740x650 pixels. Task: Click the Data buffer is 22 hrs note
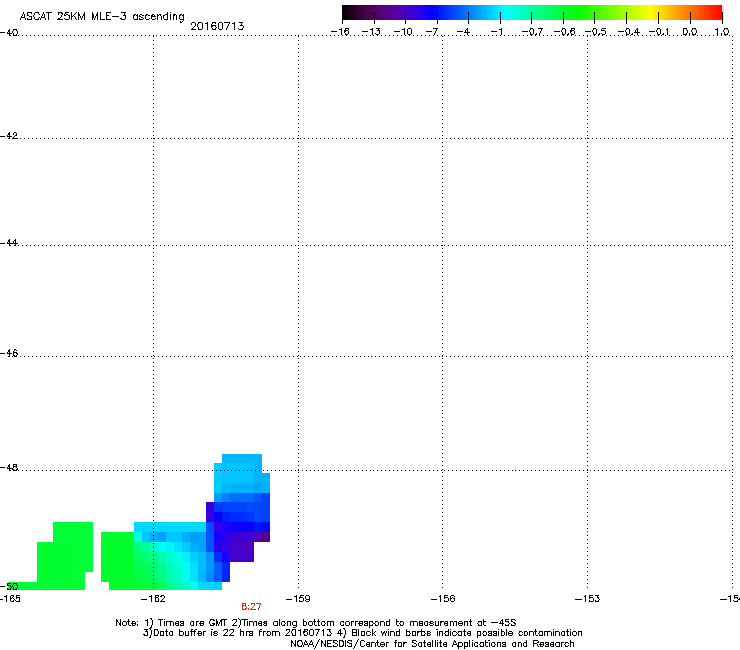pyautogui.click(x=362, y=633)
